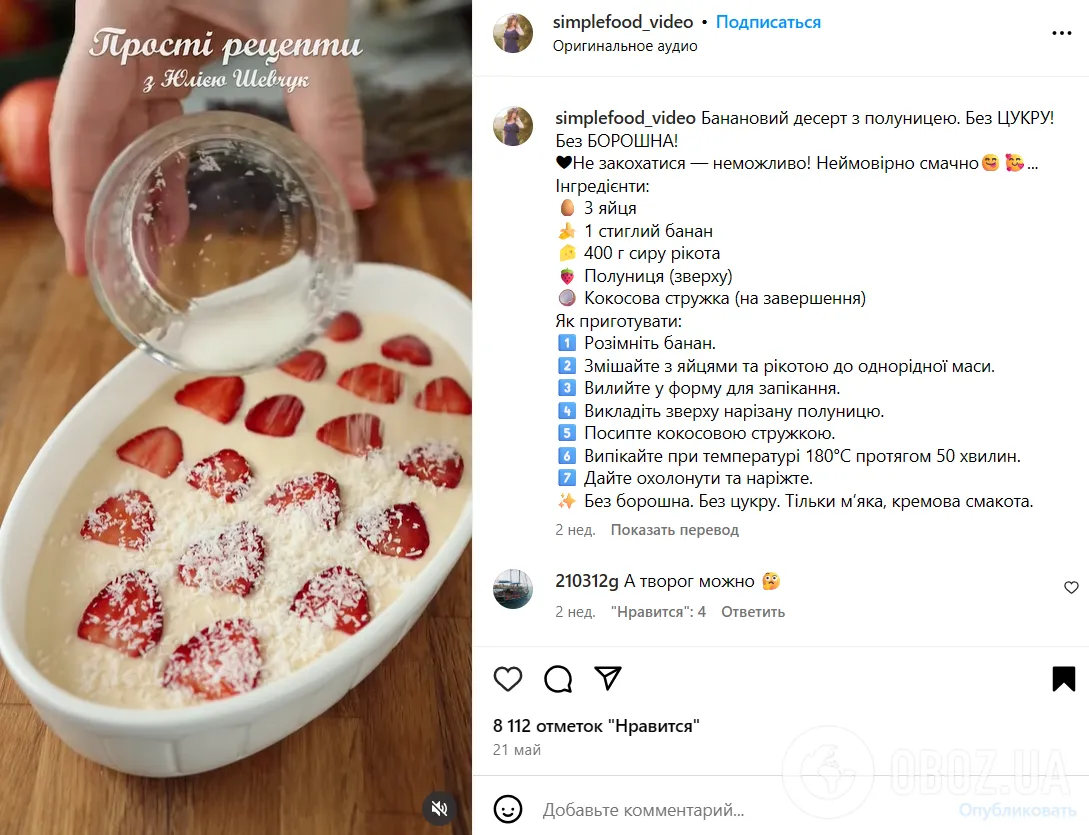
Task: View comment likes "Нравится": 4
Action: coord(658,612)
